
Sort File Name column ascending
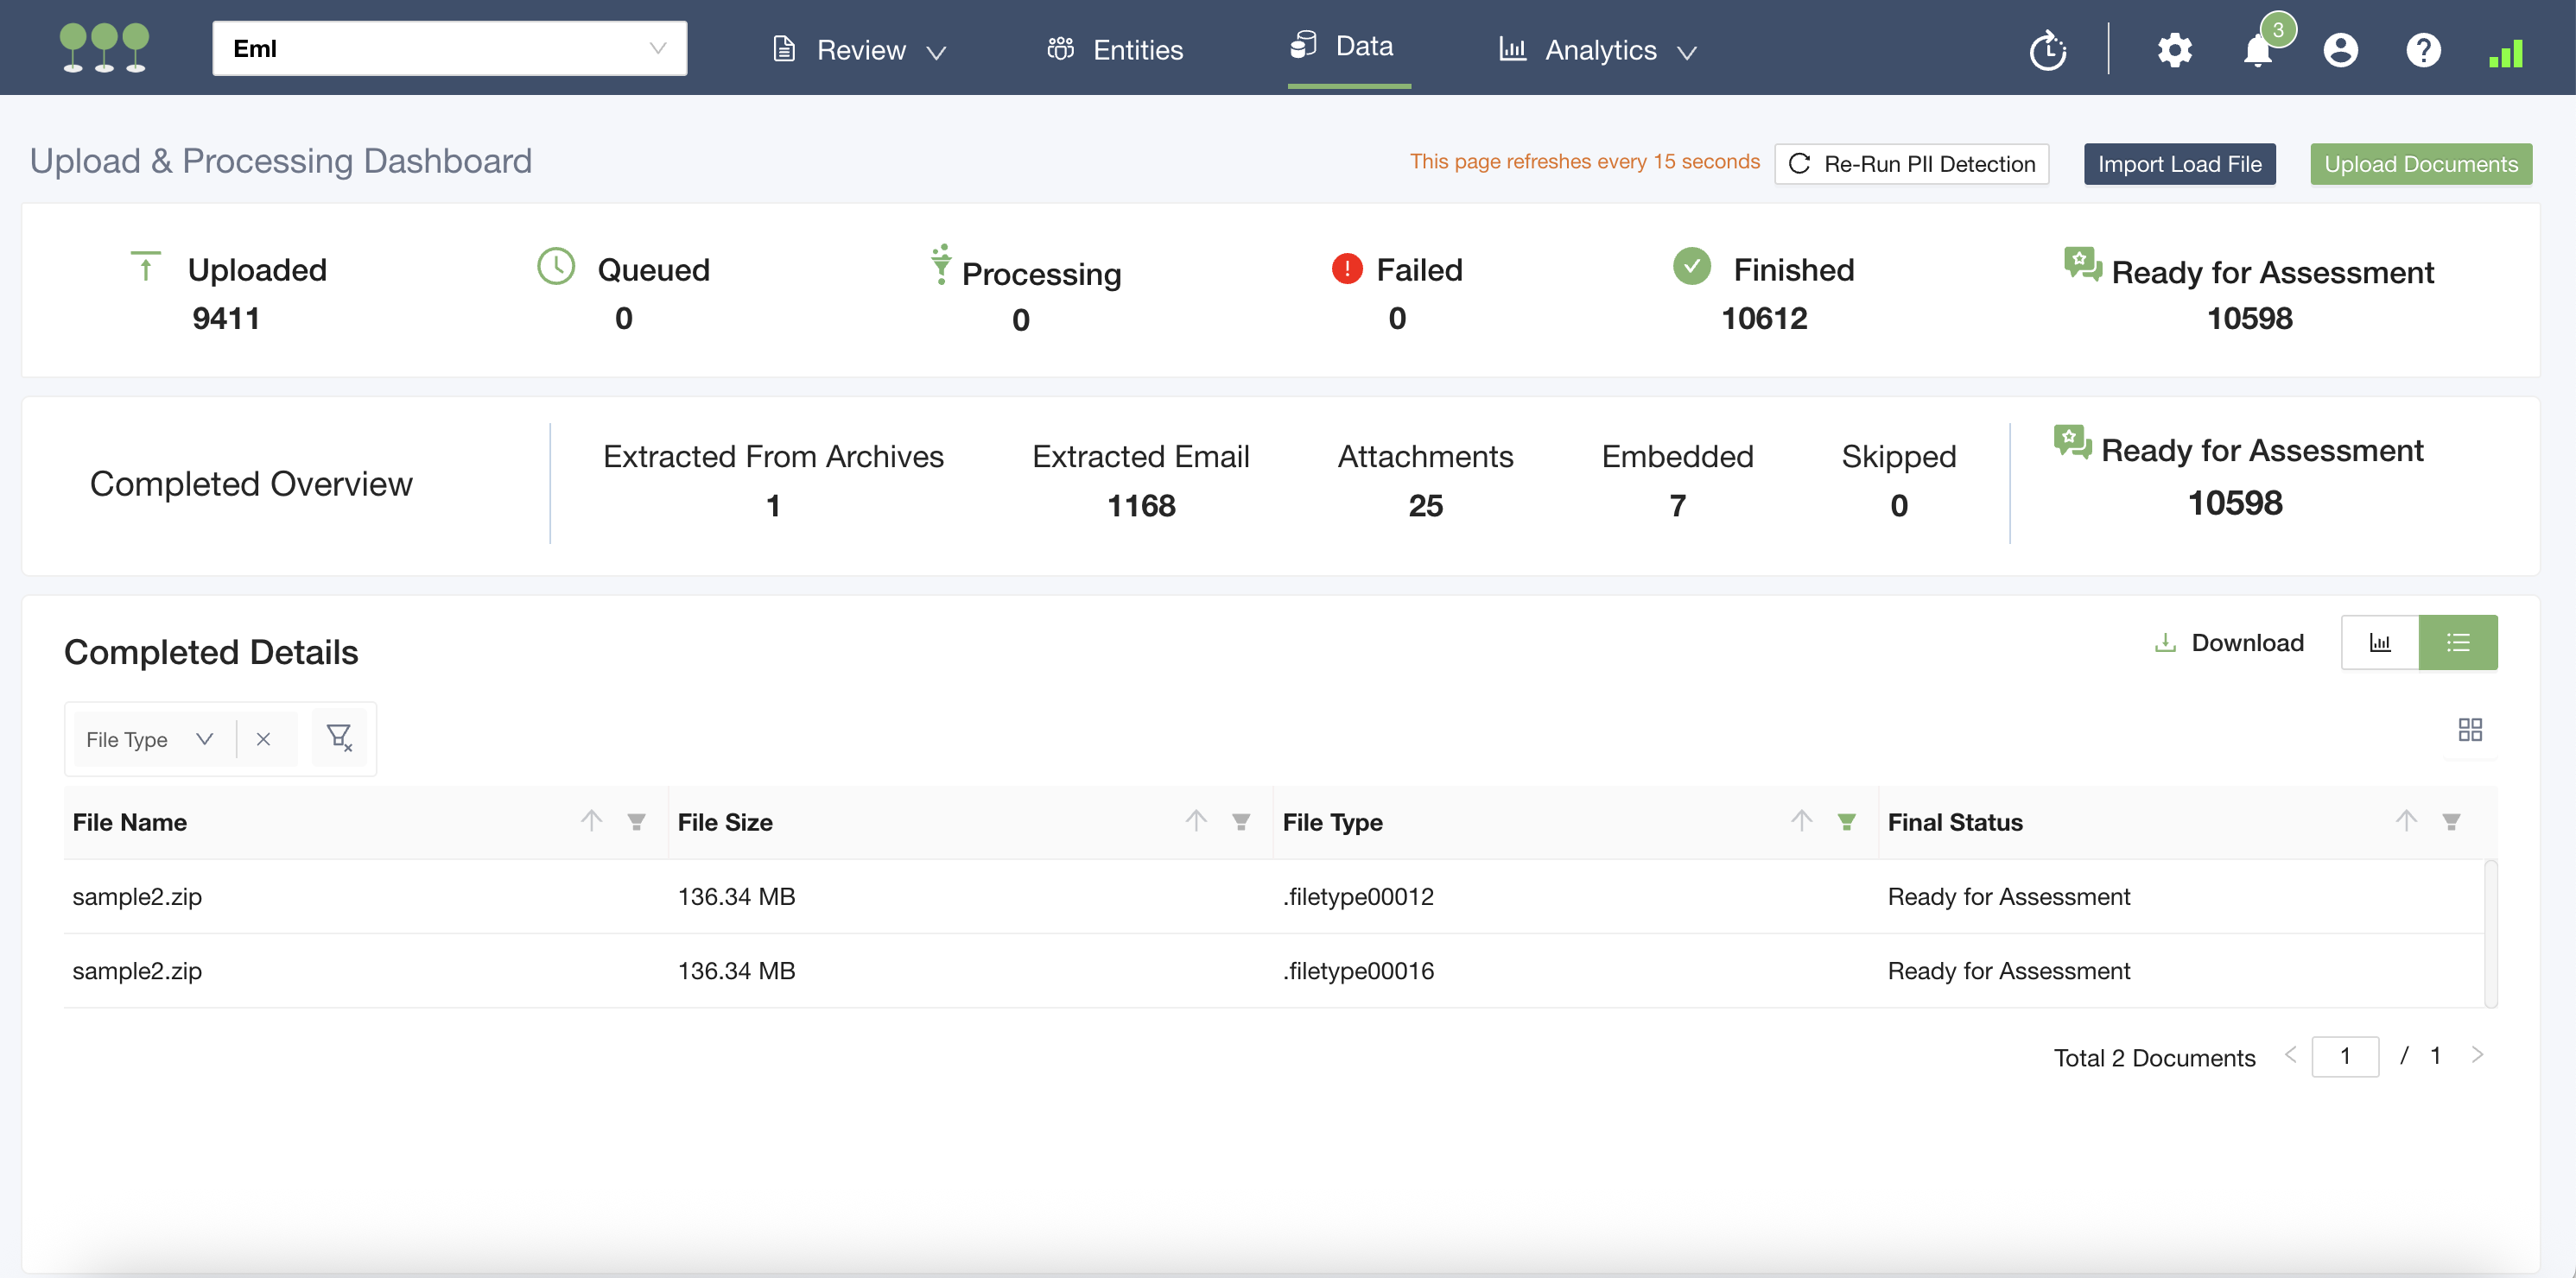[591, 821]
